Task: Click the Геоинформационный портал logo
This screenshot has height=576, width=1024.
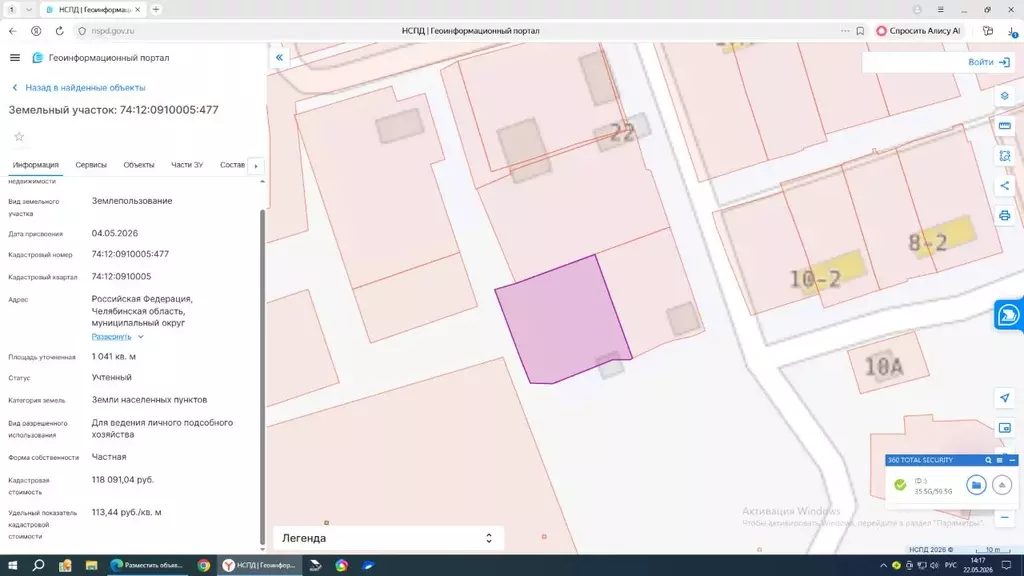Action: pyautogui.click(x=101, y=57)
